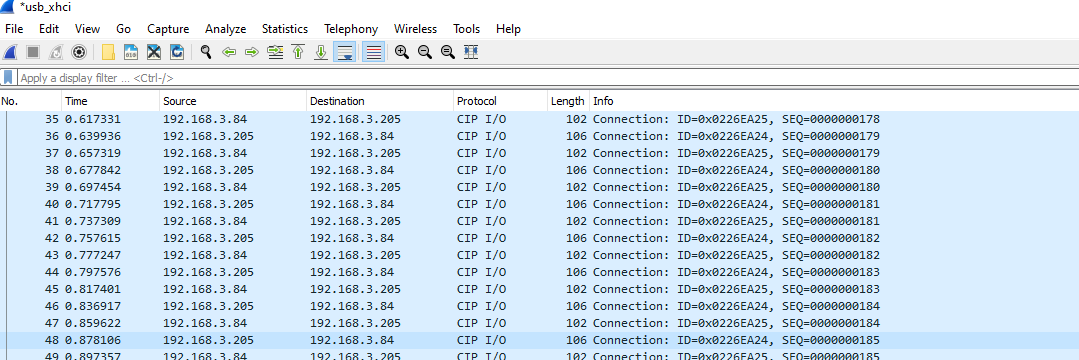The height and width of the screenshot is (360, 1079).
Task: Open the Edit menu
Action: pyautogui.click(x=49, y=29)
